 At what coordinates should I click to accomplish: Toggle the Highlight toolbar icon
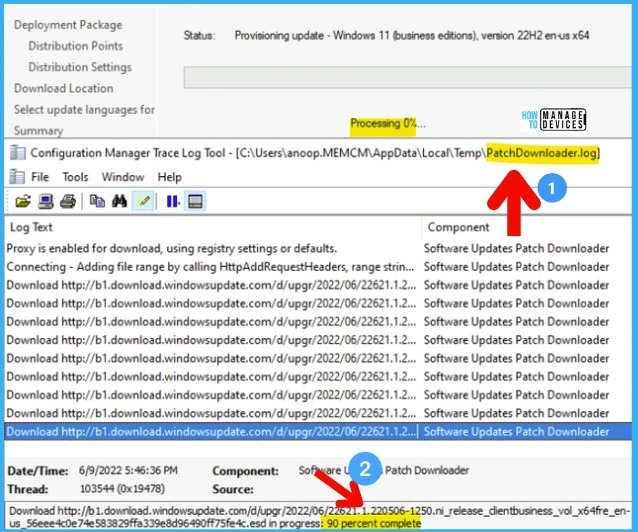pos(143,201)
